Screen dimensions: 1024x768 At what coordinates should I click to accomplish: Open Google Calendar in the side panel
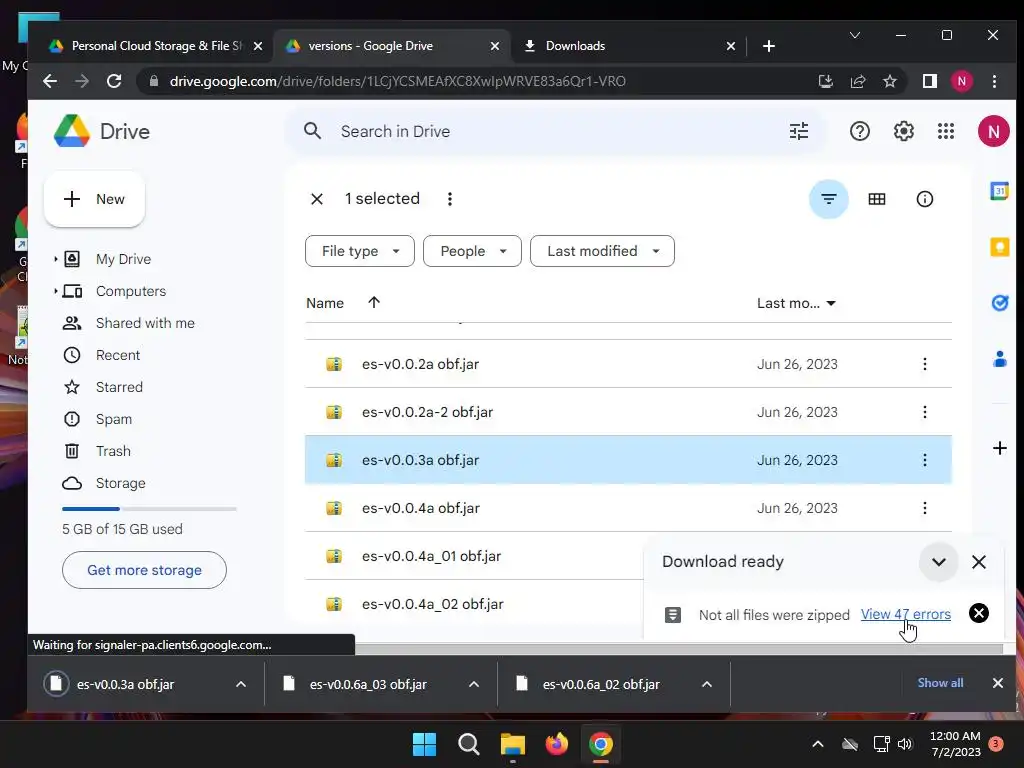pyautogui.click(x=999, y=191)
